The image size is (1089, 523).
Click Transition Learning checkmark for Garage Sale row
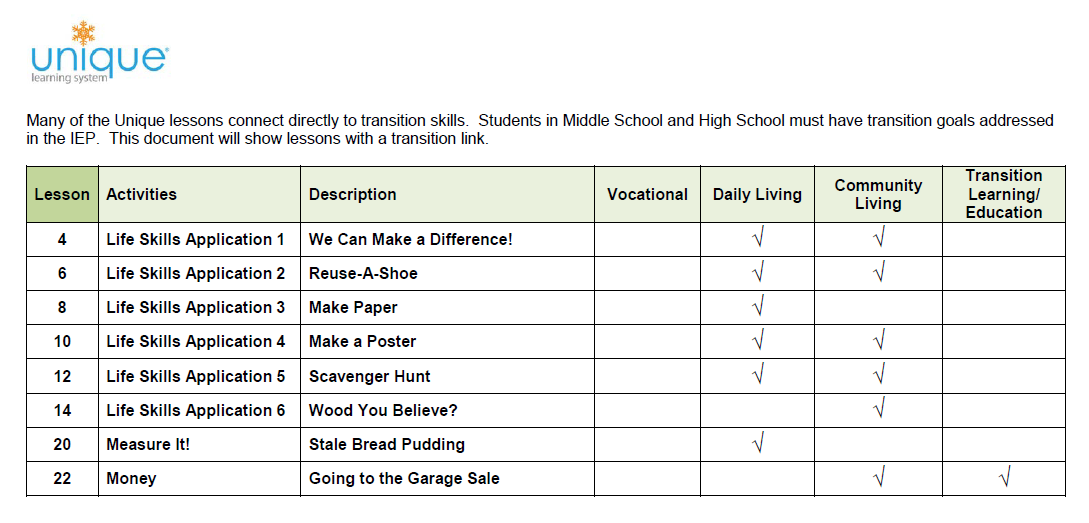click(x=1004, y=478)
